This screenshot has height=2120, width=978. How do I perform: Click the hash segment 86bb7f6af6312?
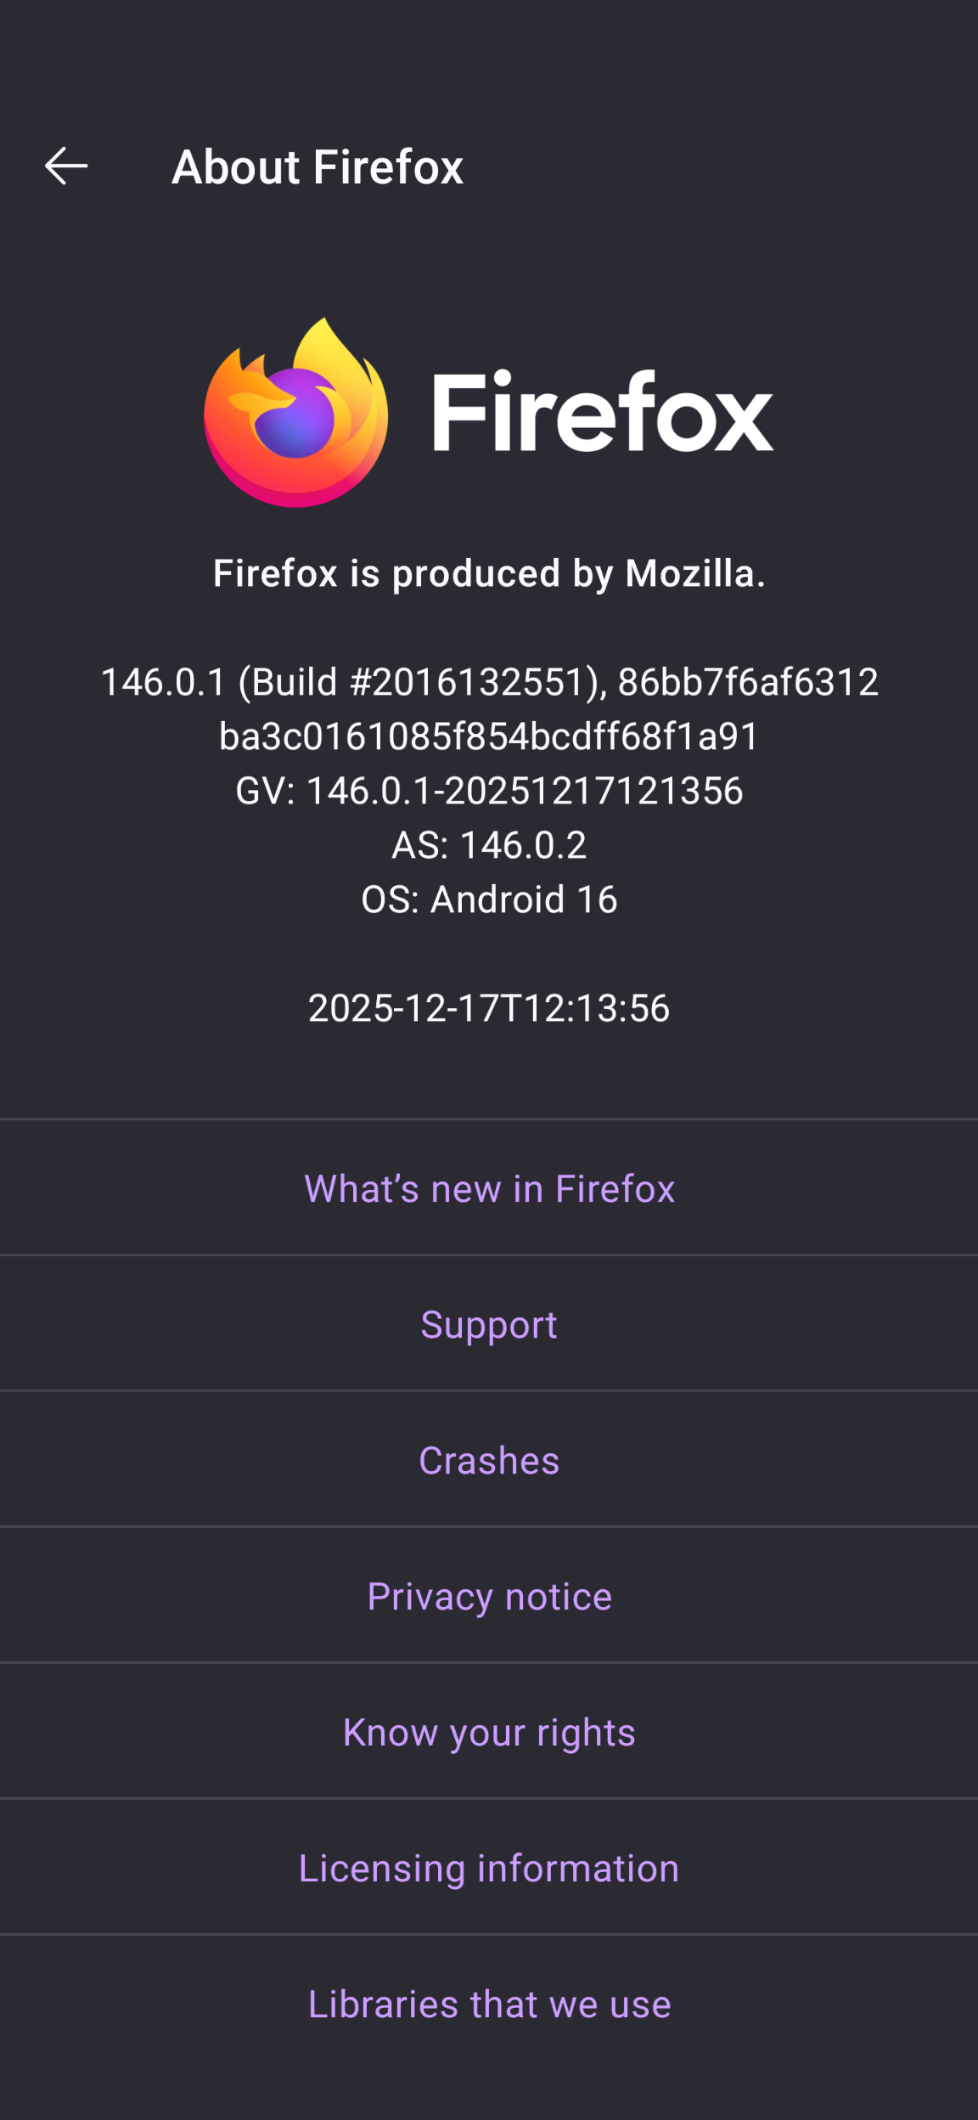[748, 682]
